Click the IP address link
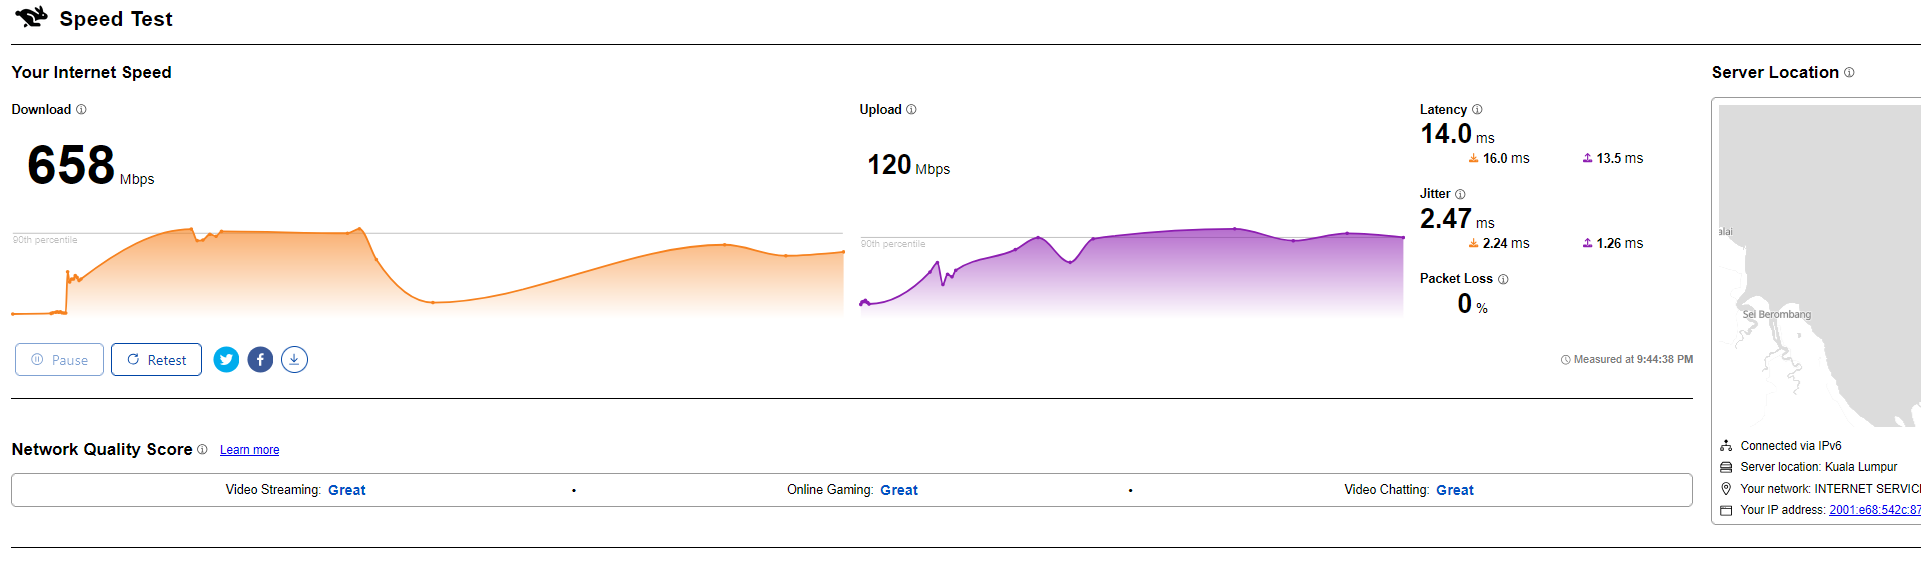This screenshot has height=563, width=1921. tap(1874, 510)
